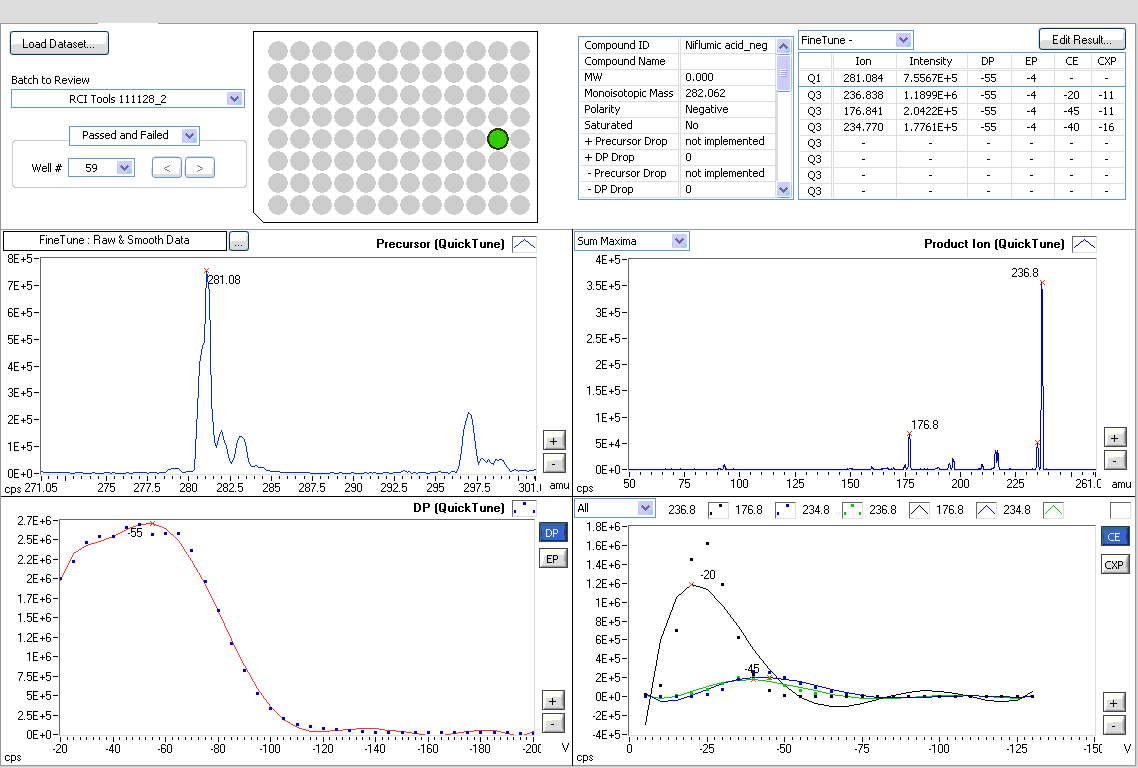Click the DP (QuickTune) dotted legend icon

pyautogui.click(x=524, y=508)
